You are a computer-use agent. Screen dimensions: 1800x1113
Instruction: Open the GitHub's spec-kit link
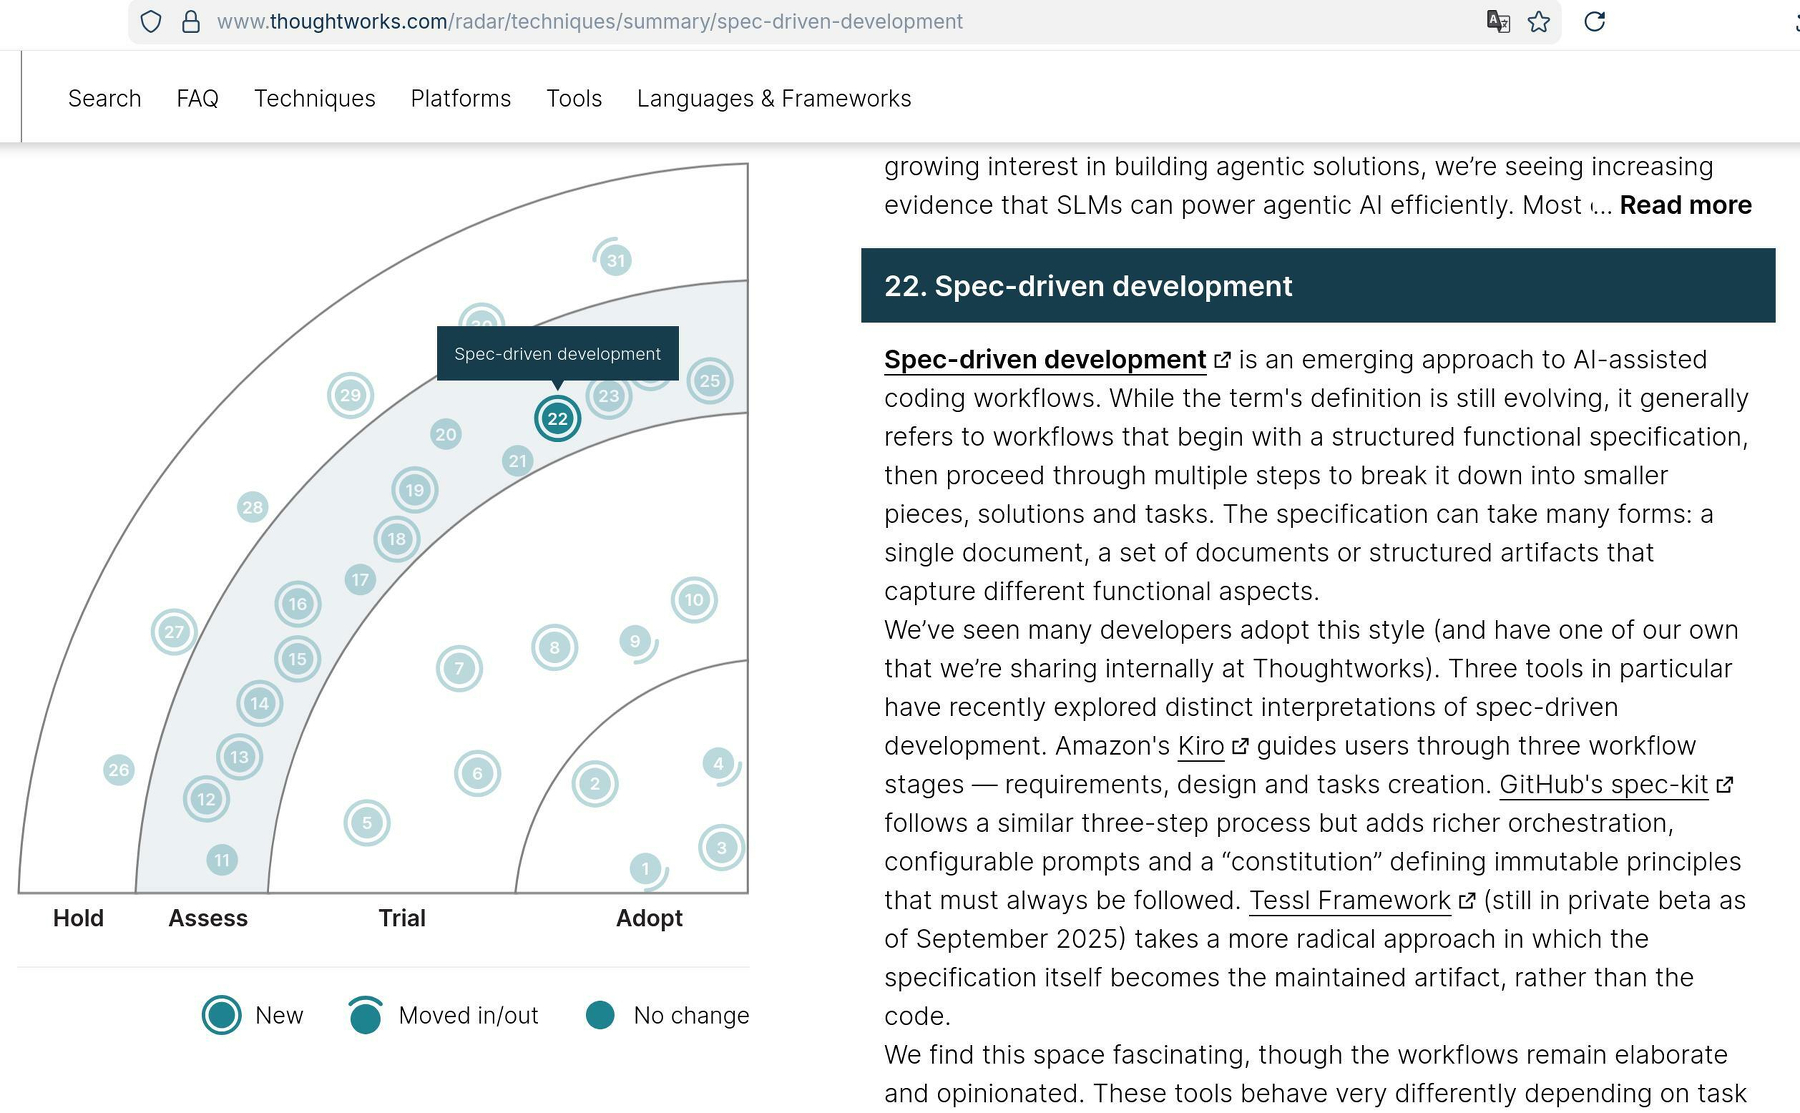tap(1604, 785)
